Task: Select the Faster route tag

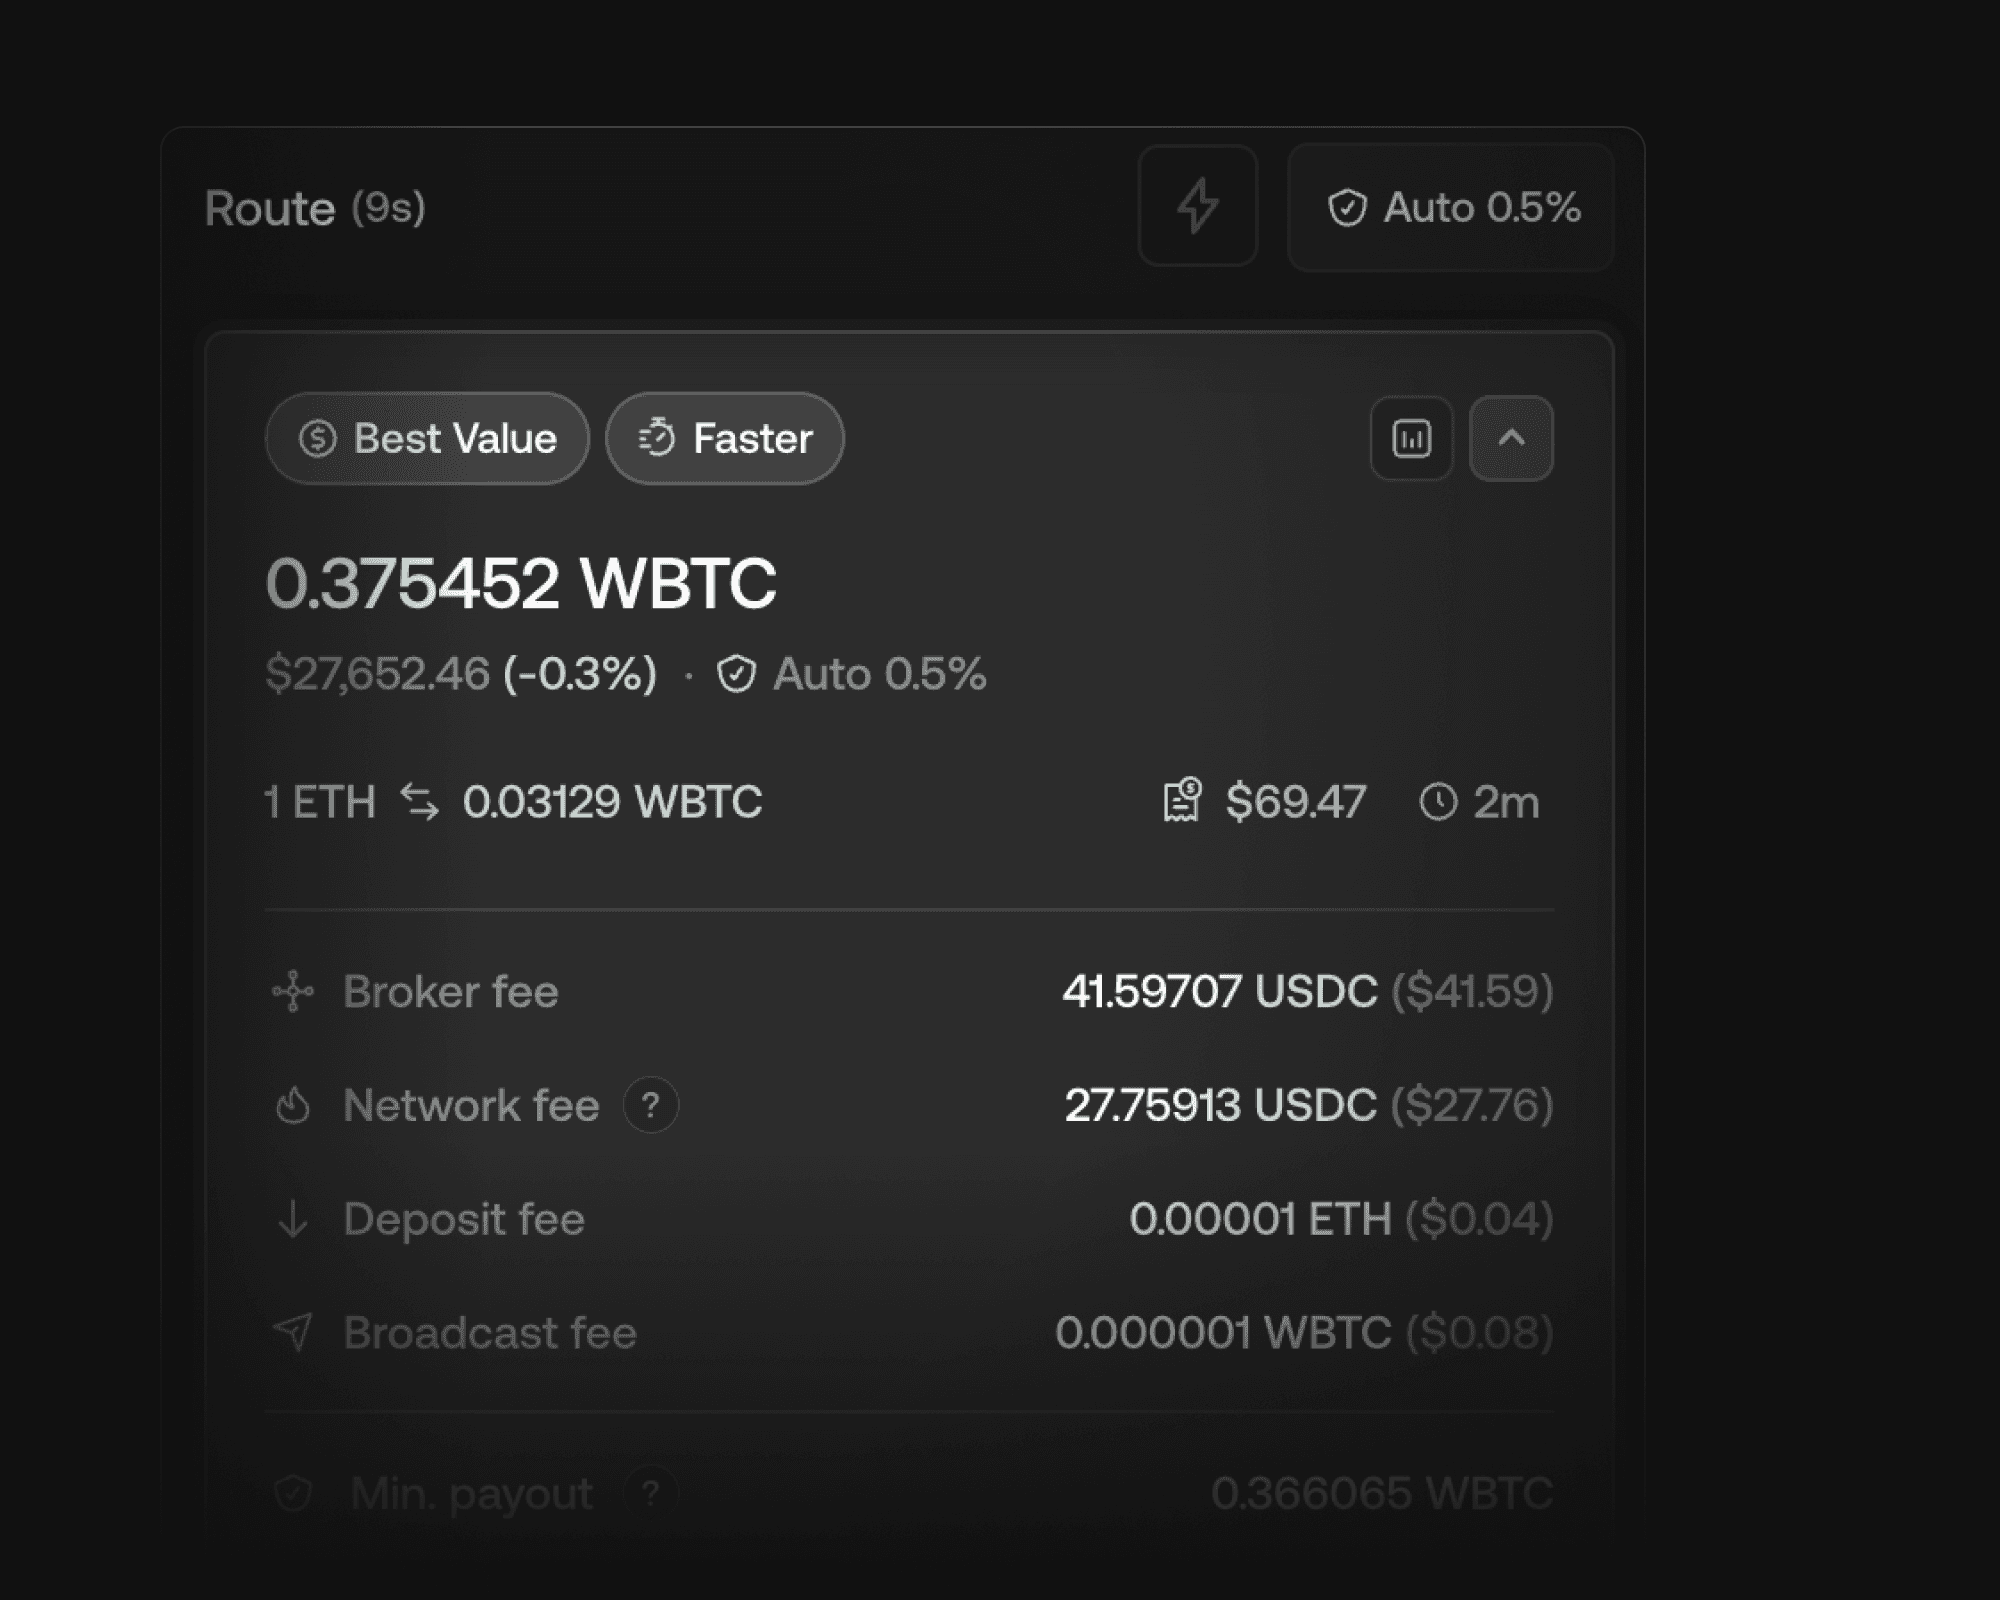Action: [x=725, y=438]
